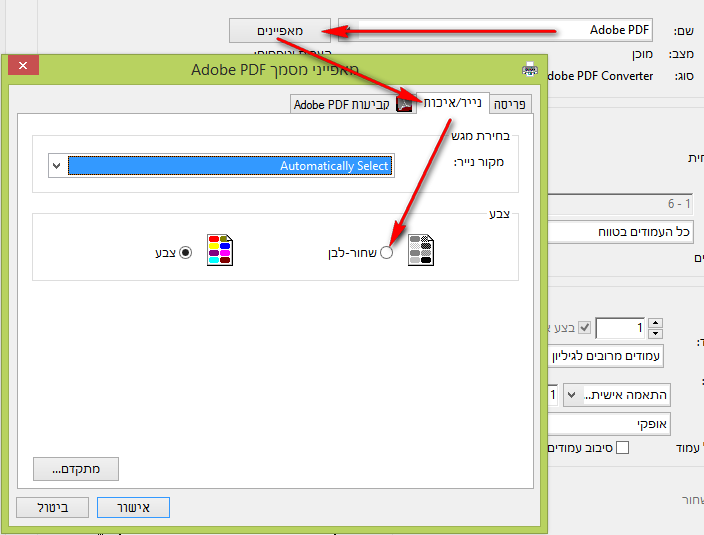Switch to the נייר/איכות tab
Viewport: 704px width, 535px height.
tap(453, 103)
